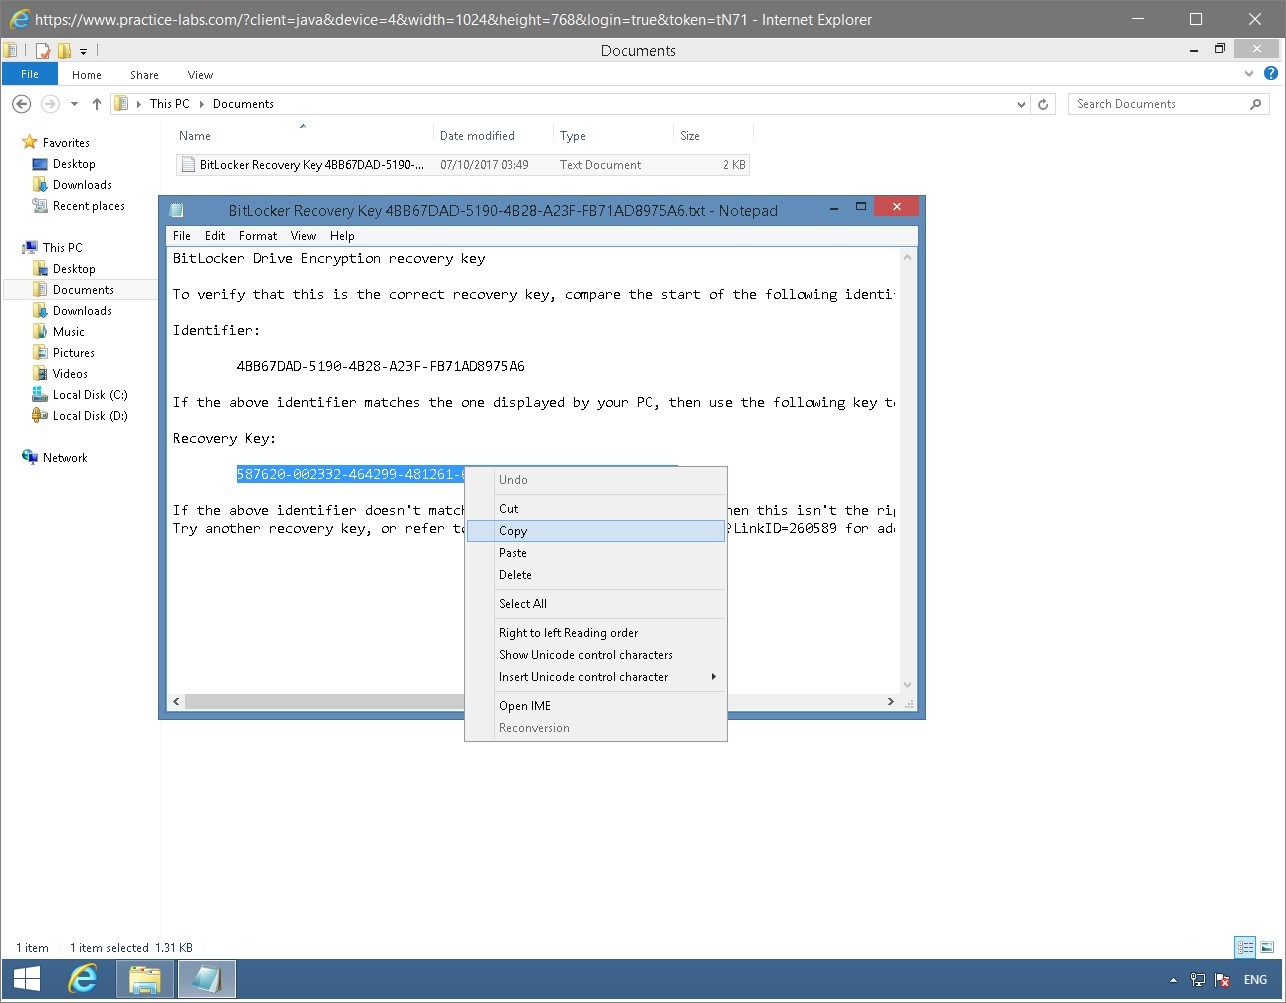Image resolution: width=1286 pixels, height=1003 pixels.
Task: Open Notepad's Format menu
Action: [257, 235]
